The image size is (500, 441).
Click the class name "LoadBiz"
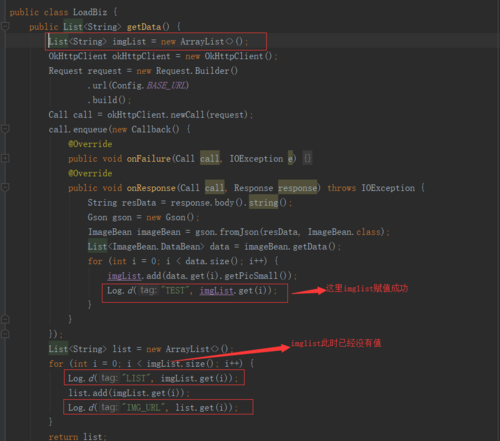tap(90, 12)
